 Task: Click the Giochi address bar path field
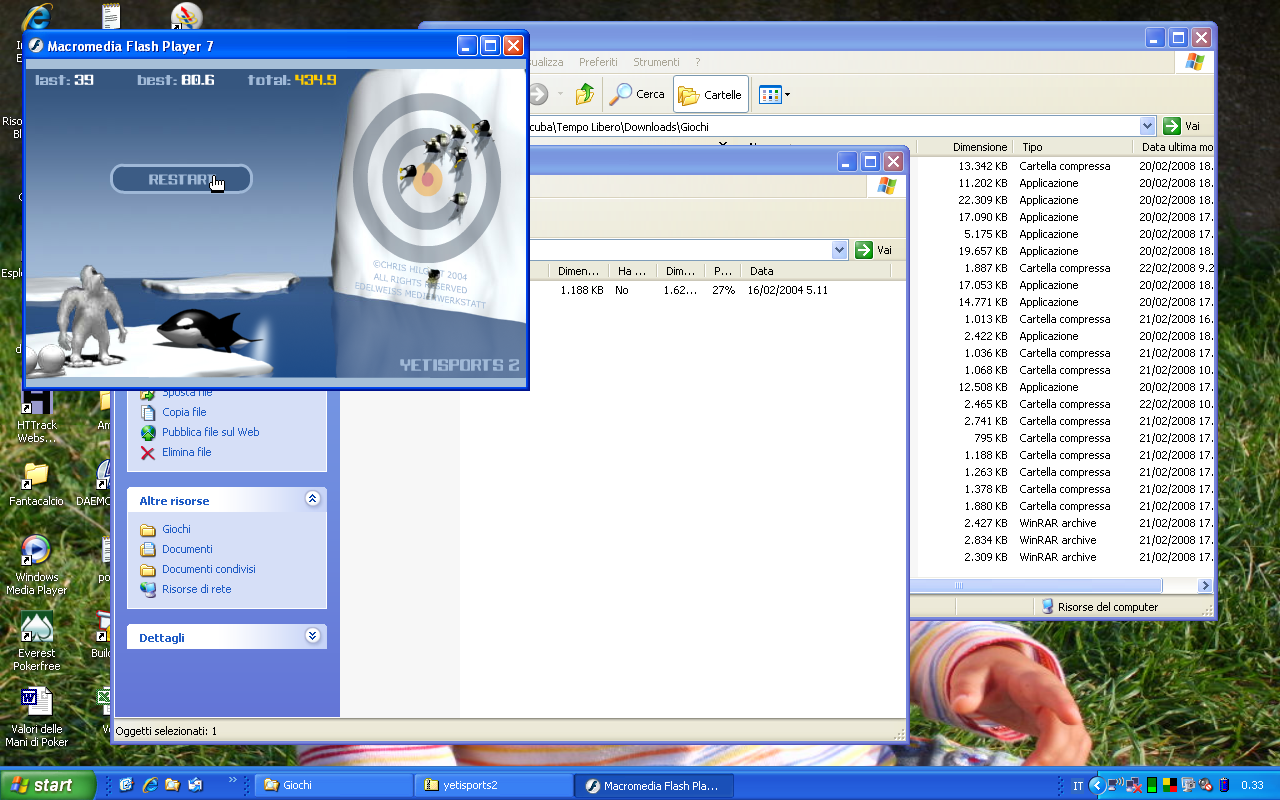point(835,126)
